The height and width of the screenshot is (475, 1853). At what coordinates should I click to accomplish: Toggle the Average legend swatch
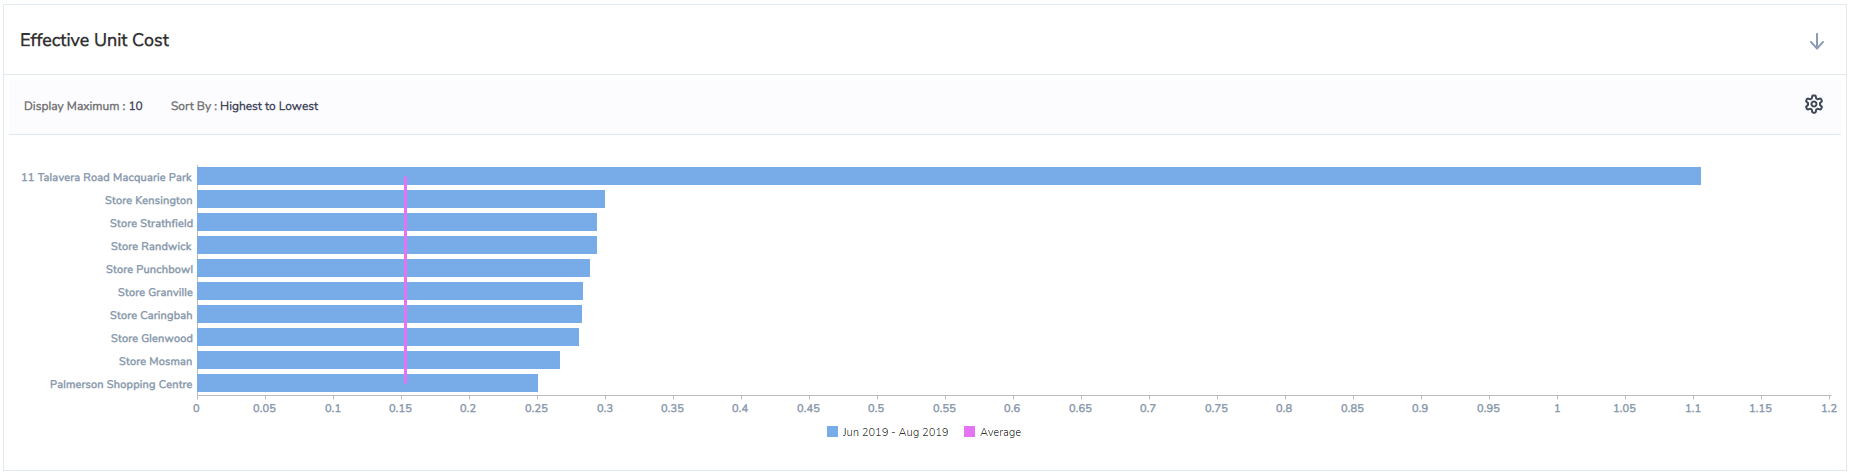969,432
